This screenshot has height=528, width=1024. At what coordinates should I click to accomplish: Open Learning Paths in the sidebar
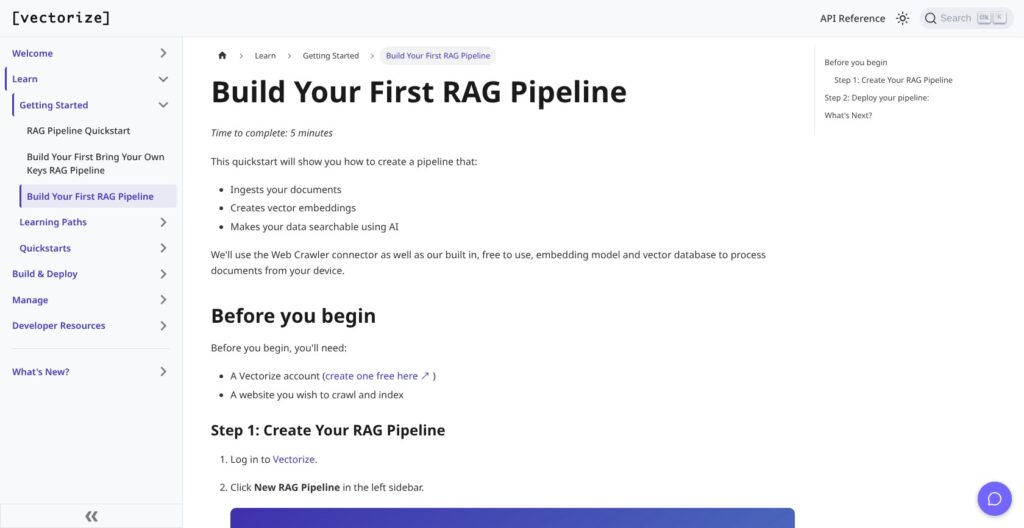coord(53,222)
